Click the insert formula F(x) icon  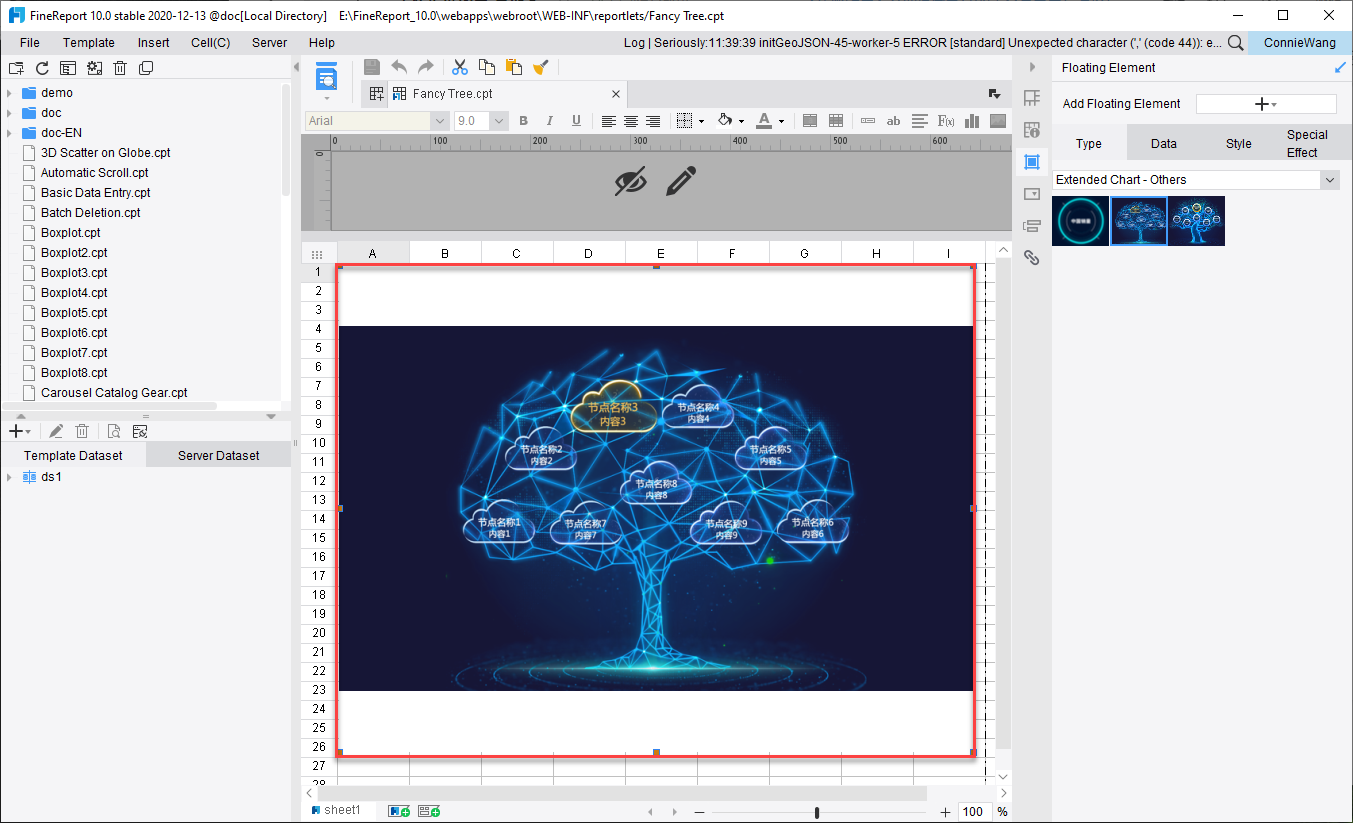[945, 121]
